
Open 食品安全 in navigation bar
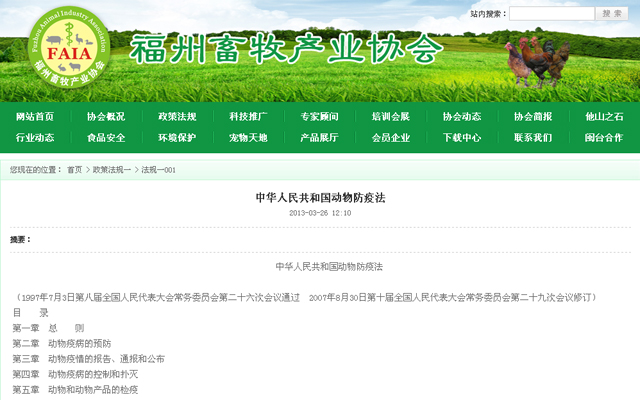pyautogui.click(x=106, y=138)
